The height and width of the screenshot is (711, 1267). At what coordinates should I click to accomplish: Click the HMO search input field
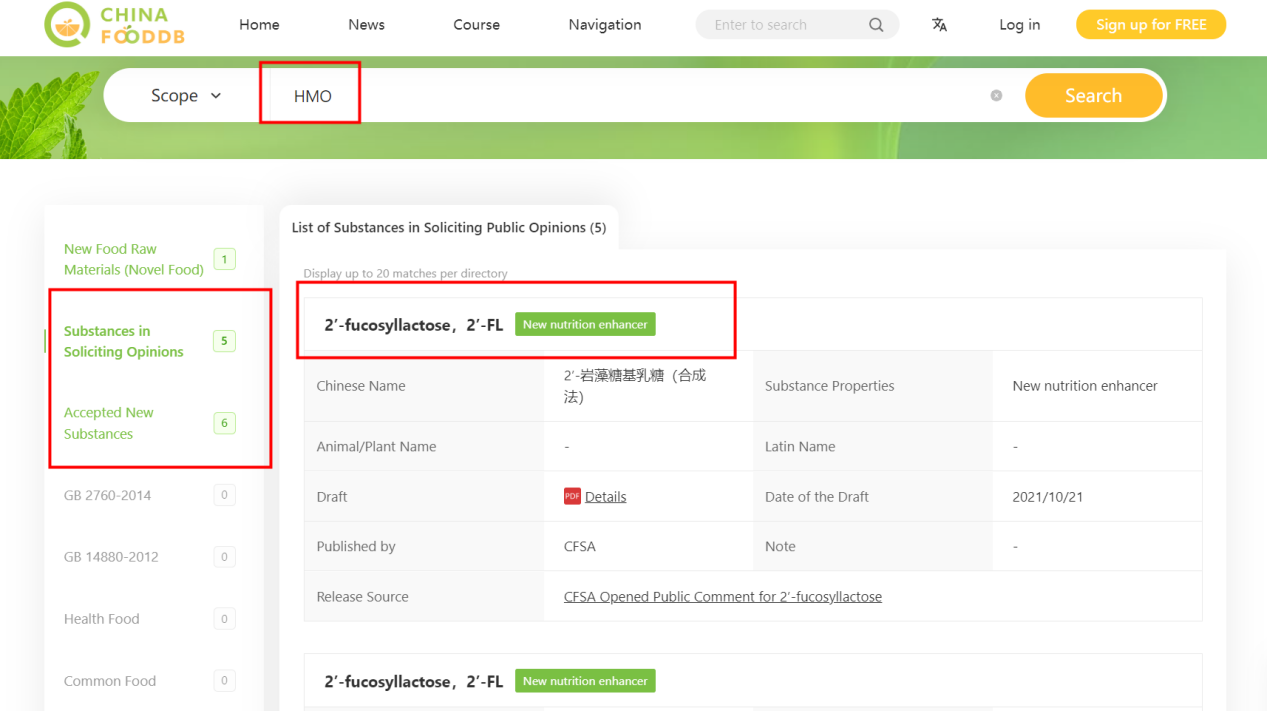(x=640, y=96)
